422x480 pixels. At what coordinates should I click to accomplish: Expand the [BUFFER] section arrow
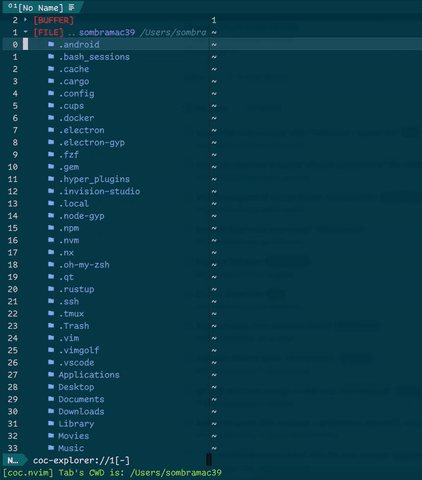tap(25, 20)
